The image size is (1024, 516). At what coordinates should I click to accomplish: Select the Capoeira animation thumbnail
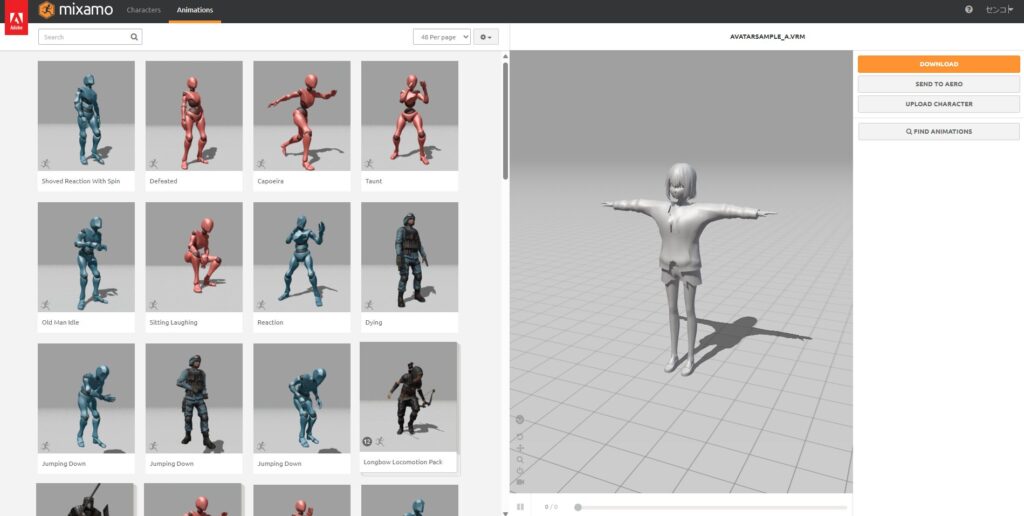[301, 116]
